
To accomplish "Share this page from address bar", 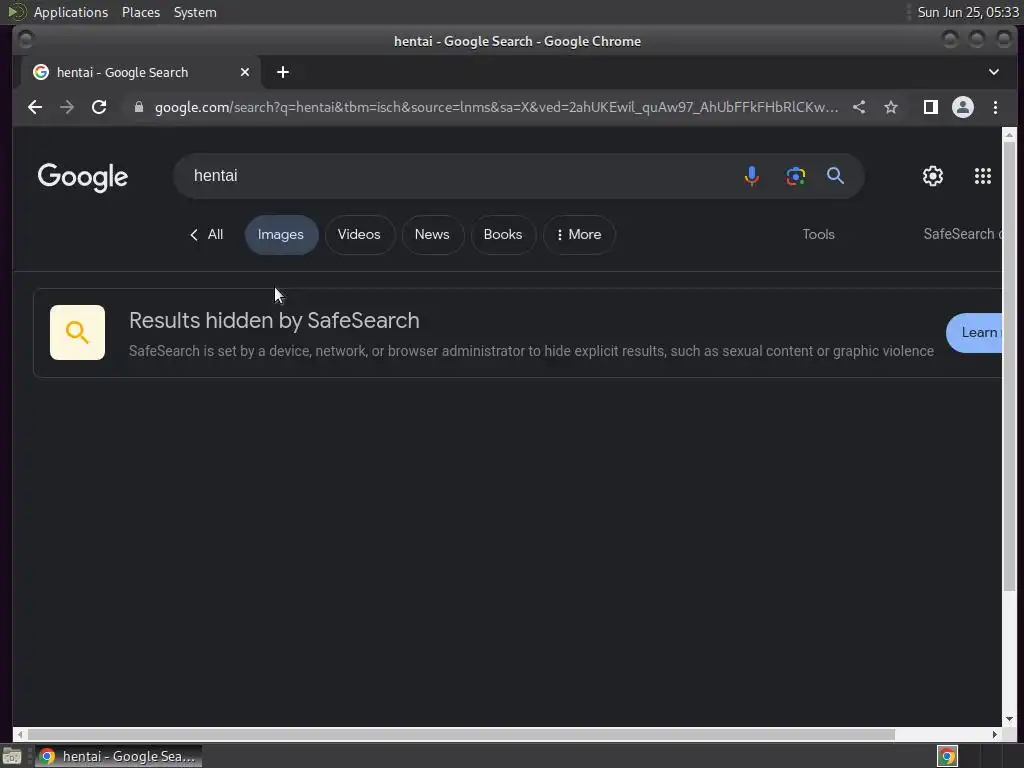I will point(859,107).
